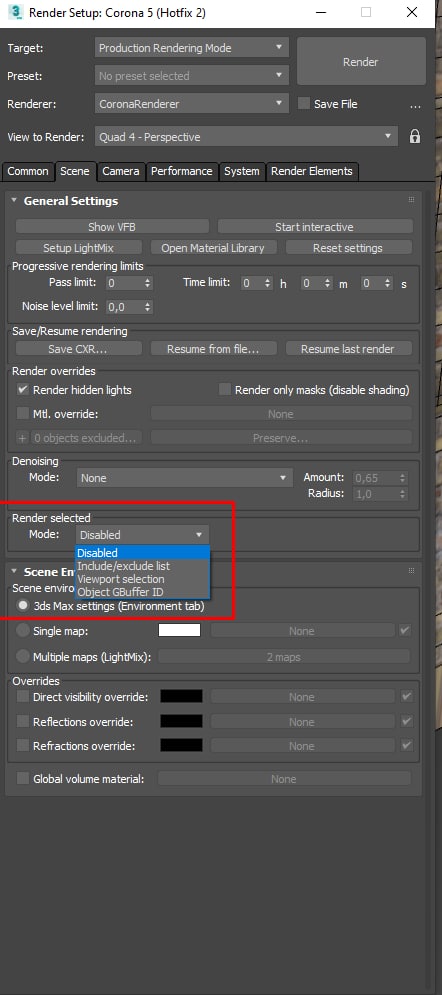Choose Viewport selection option
The width and height of the screenshot is (442, 995).
[x=142, y=579]
